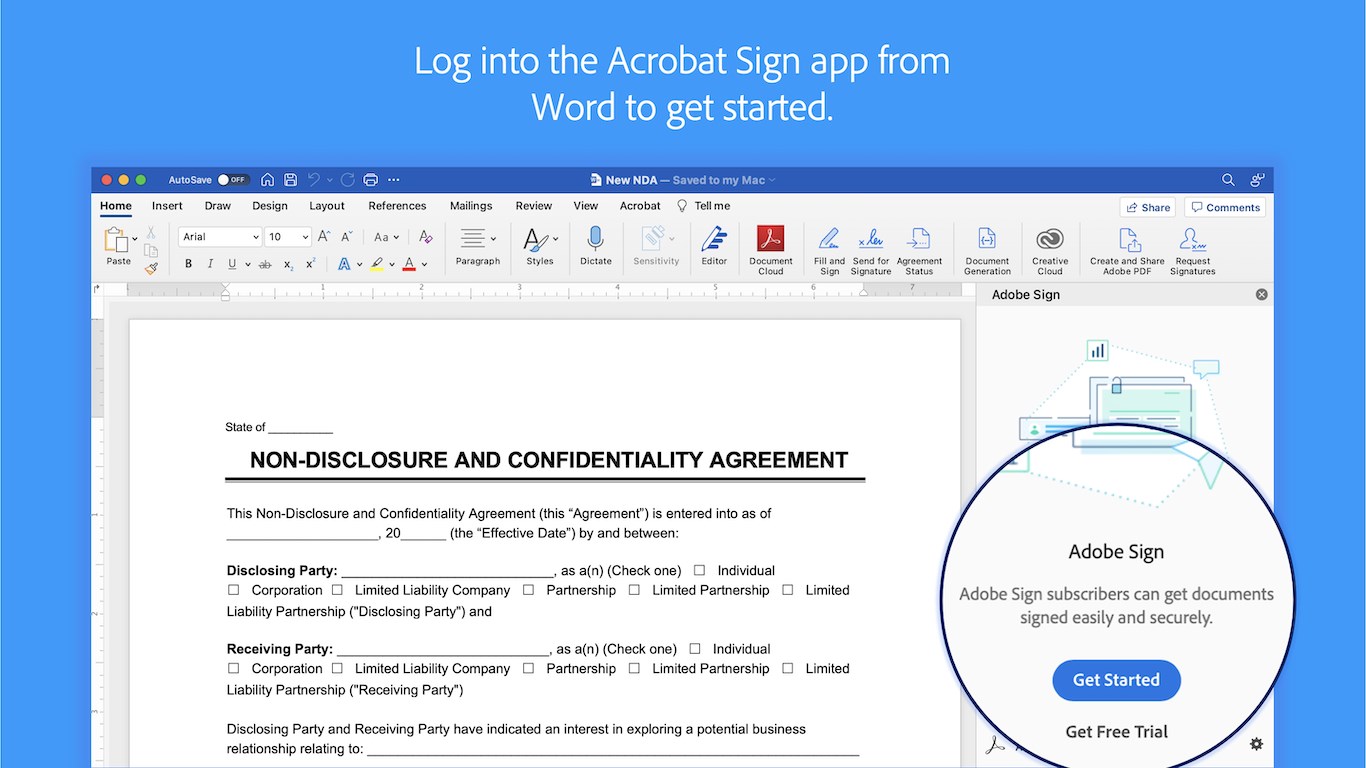The image size is (1366, 768).
Task: Open Document Generation tool
Action: point(987,249)
